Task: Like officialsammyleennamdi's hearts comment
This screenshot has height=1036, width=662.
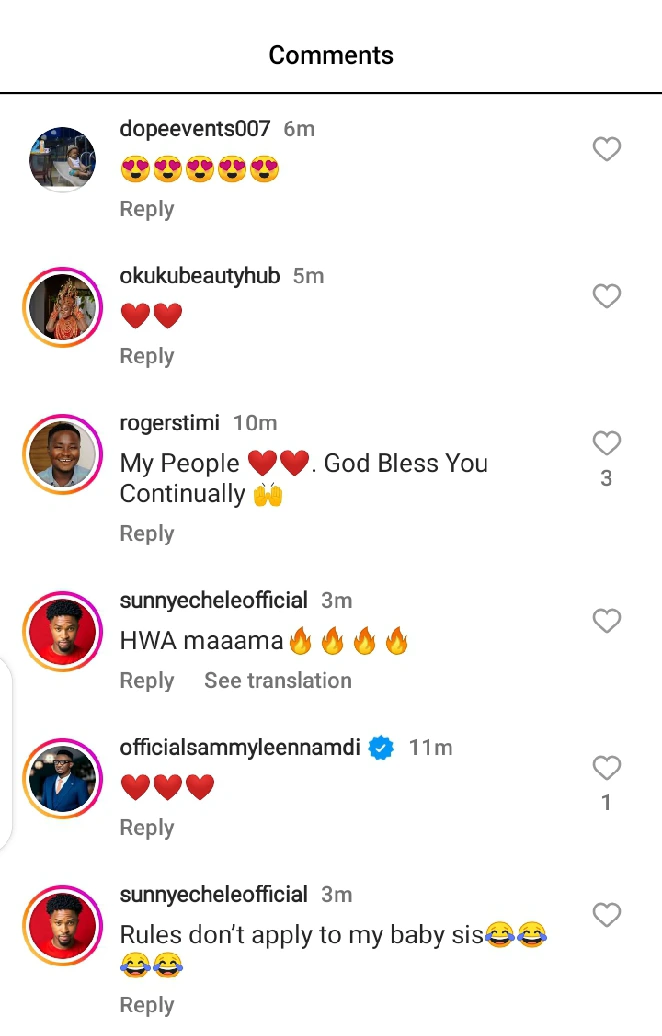Action: click(x=607, y=768)
